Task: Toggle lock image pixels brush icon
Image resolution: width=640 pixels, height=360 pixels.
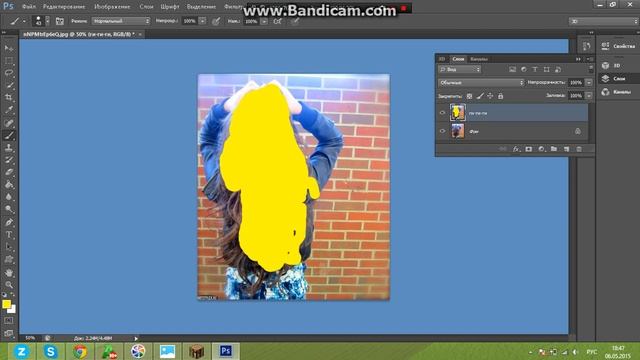Action: point(480,96)
